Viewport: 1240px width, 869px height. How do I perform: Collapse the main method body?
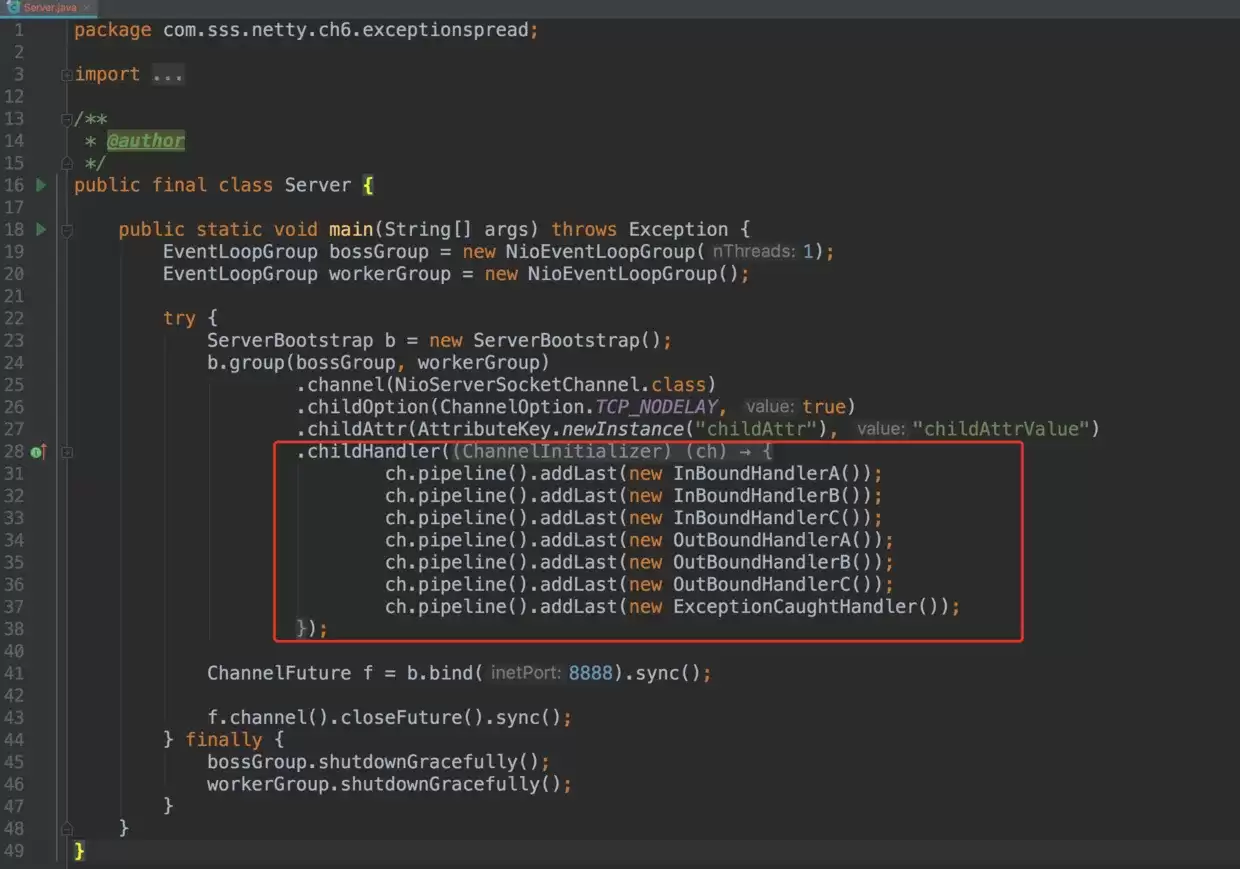click(x=66, y=230)
